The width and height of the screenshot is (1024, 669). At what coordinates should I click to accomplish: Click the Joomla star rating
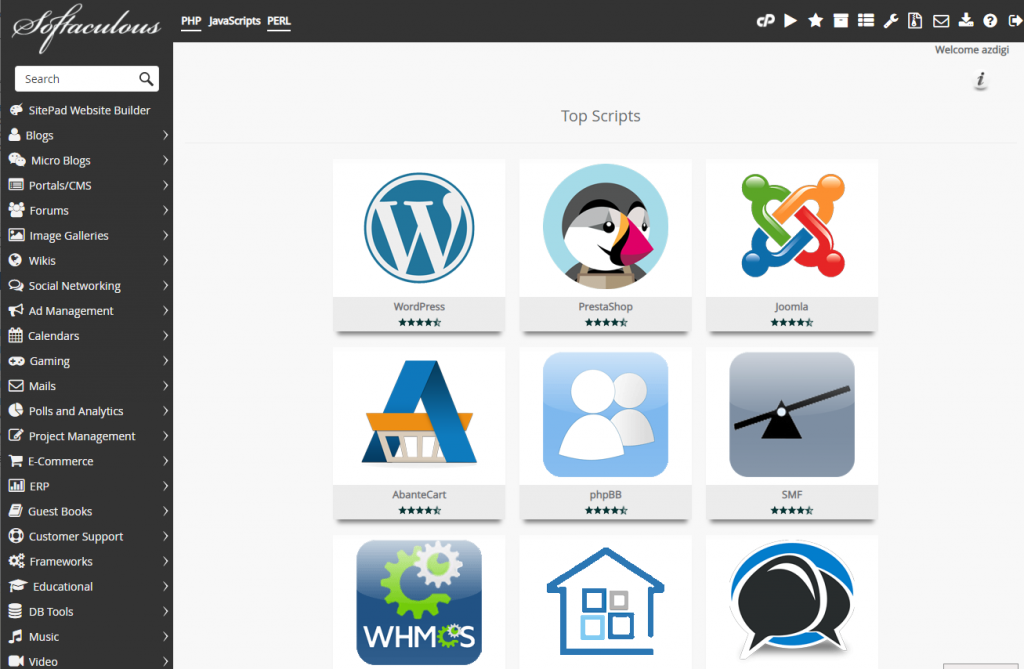[792, 322]
